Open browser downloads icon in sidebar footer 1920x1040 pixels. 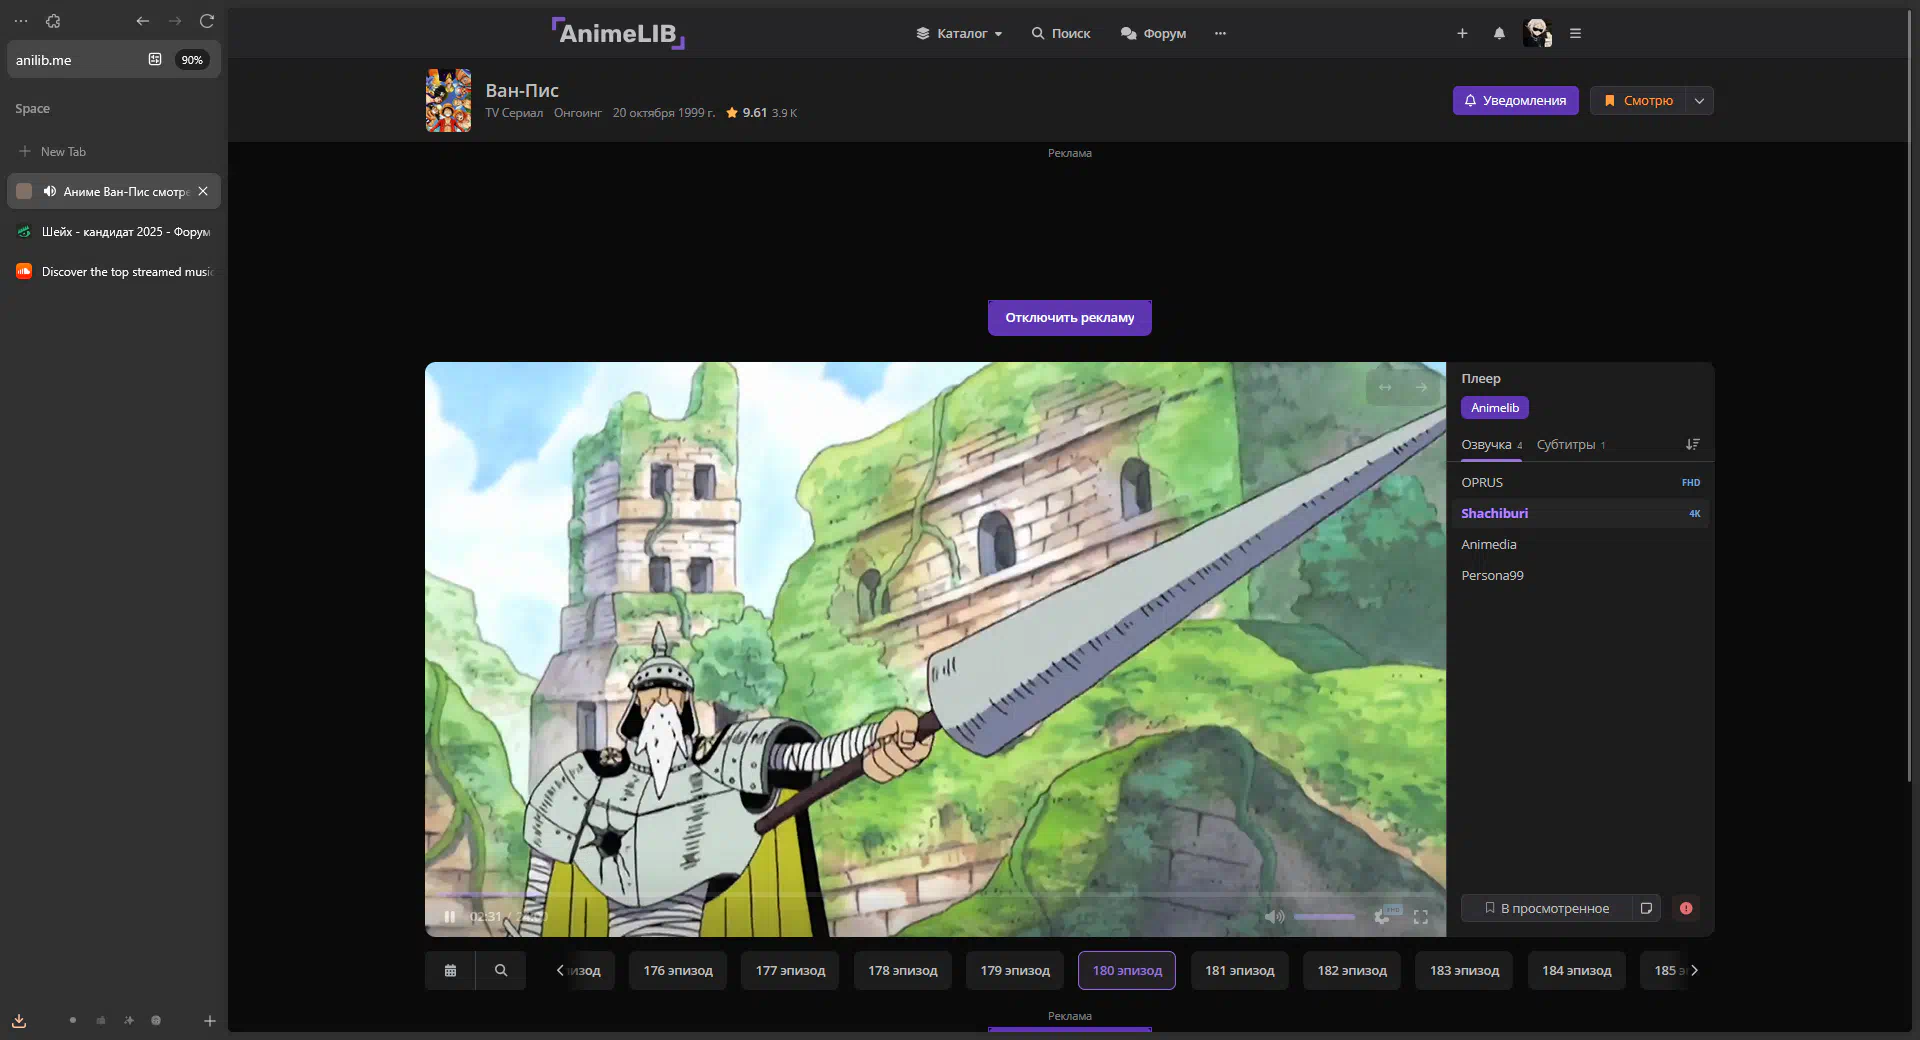(19, 1021)
